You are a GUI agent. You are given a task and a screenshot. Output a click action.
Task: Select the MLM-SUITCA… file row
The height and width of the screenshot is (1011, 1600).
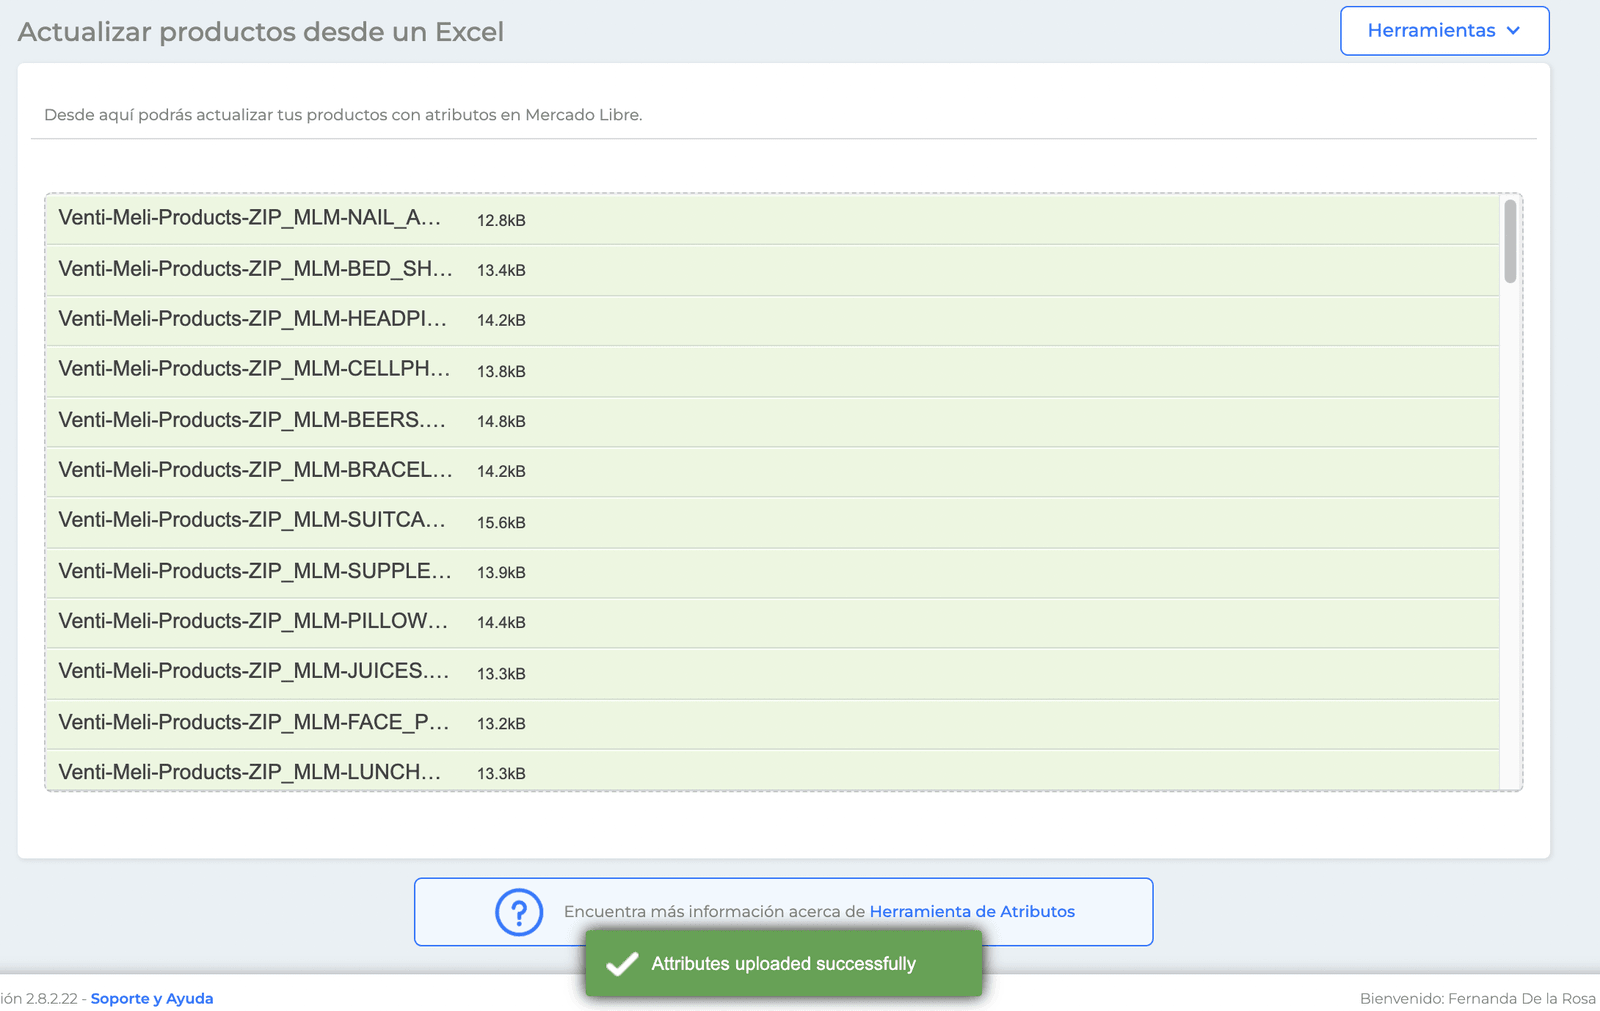point(772,522)
